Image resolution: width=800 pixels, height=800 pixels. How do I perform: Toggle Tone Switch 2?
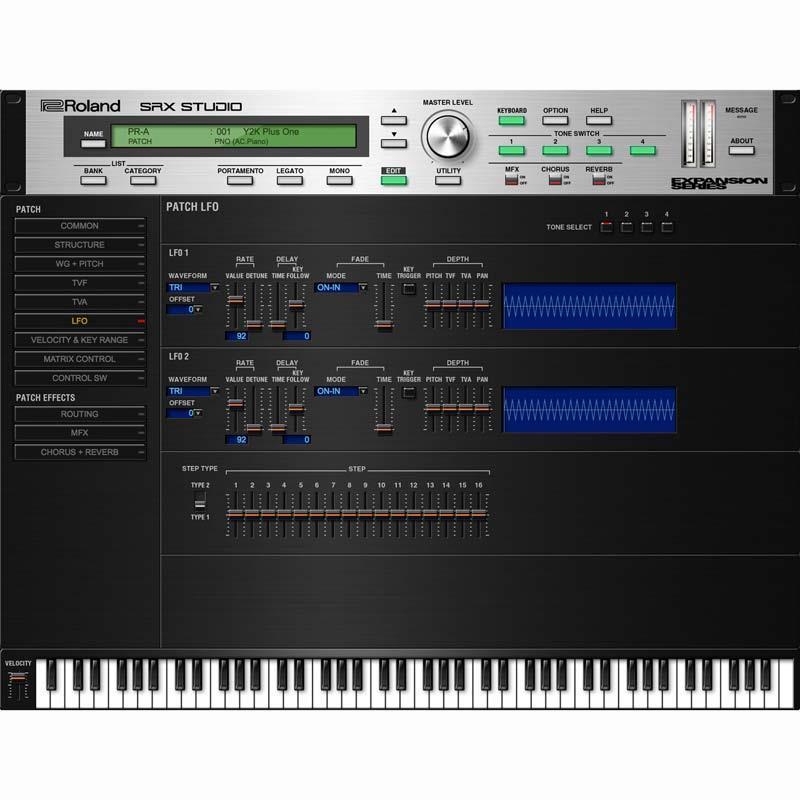(x=555, y=151)
